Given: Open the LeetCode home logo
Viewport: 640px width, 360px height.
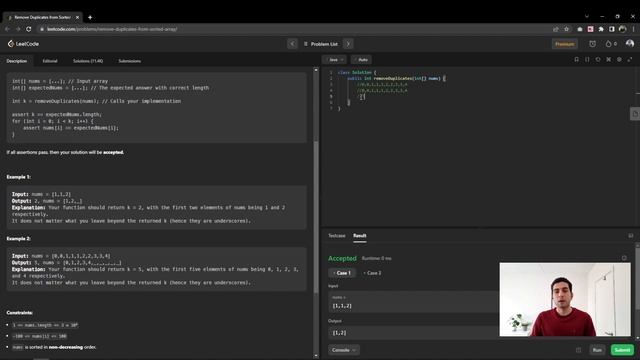Looking at the screenshot, I should pos(23,44).
